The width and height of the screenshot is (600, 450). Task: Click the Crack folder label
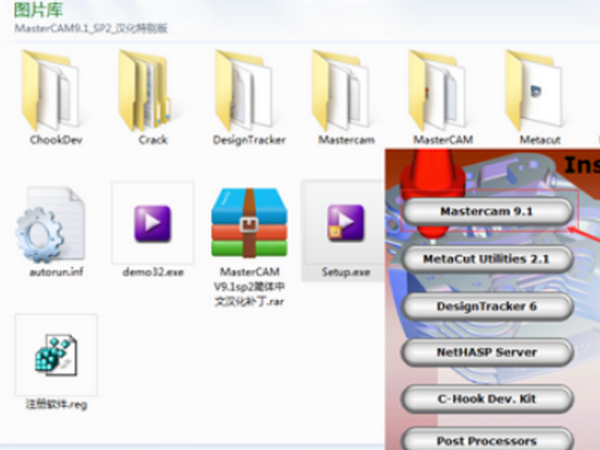tap(153, 140)
